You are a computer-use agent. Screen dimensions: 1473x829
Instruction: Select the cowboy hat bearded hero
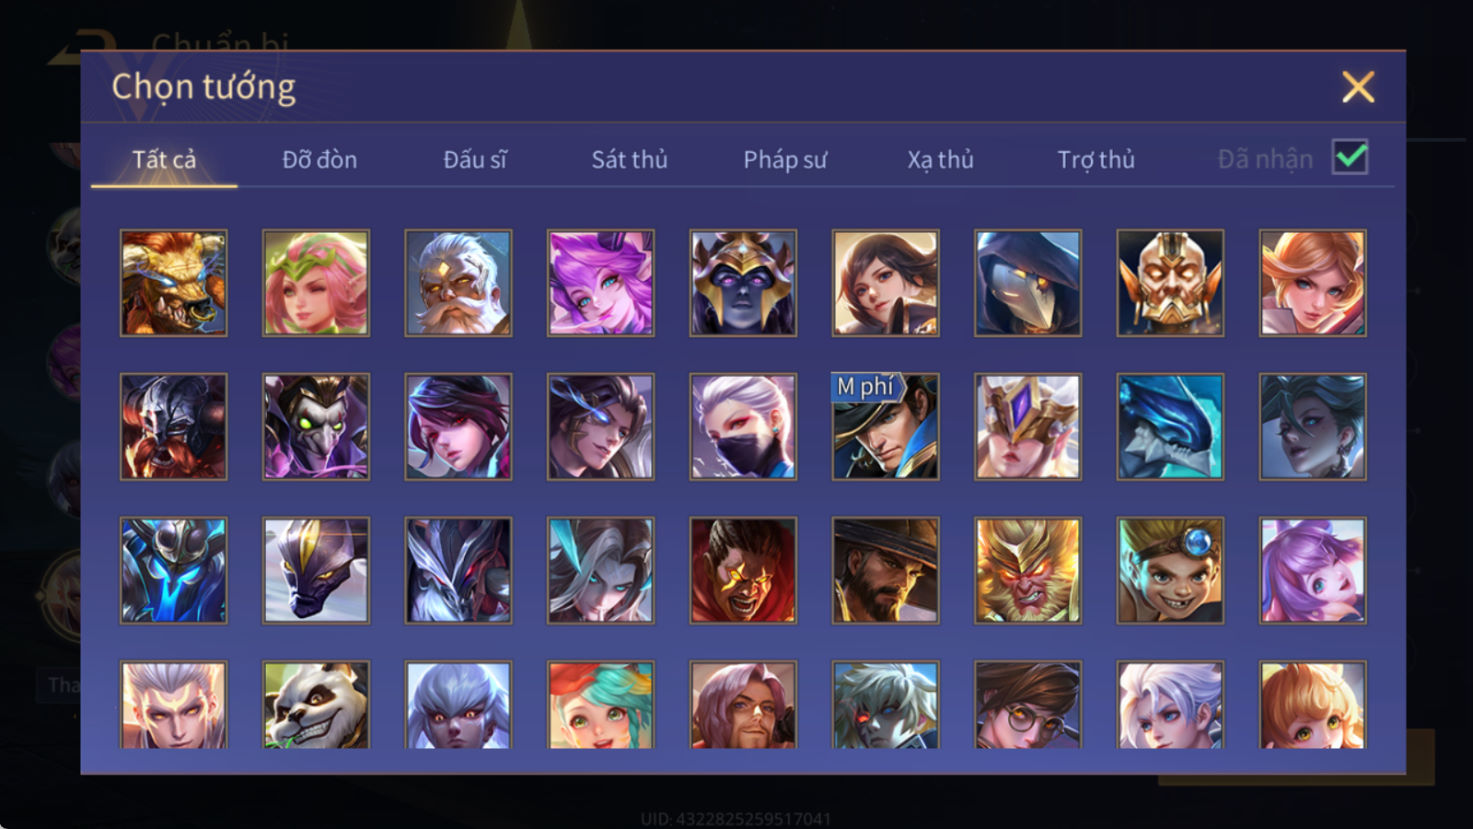point(885,571)
